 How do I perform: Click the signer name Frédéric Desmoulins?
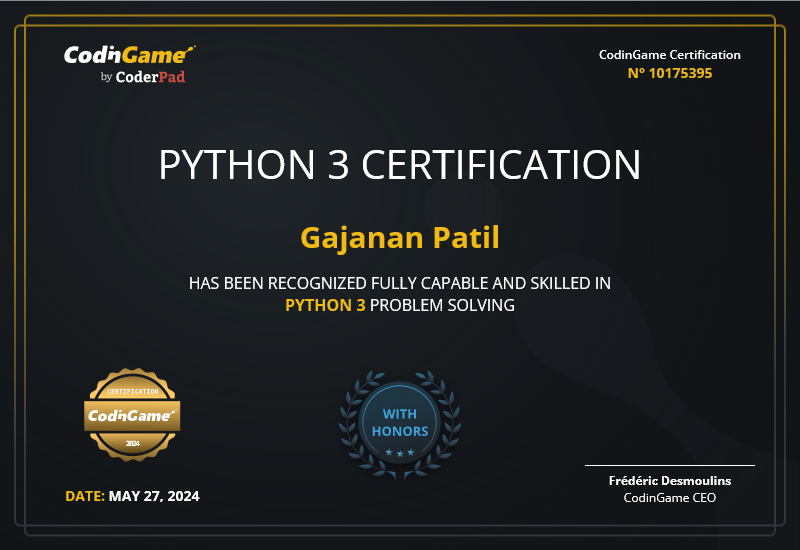(670, 480)
